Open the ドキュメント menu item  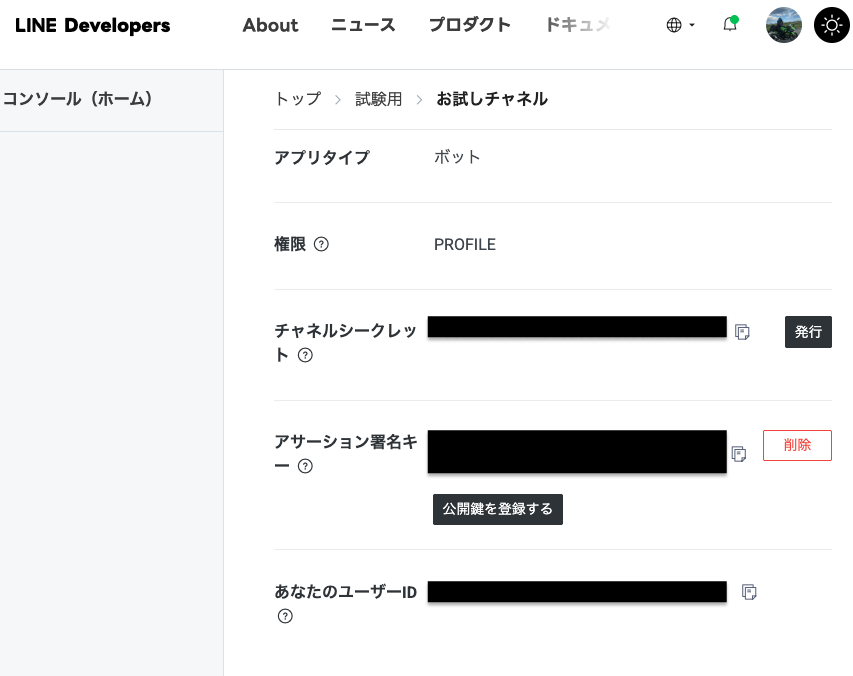pyautogui.click(x=578, y=25)
